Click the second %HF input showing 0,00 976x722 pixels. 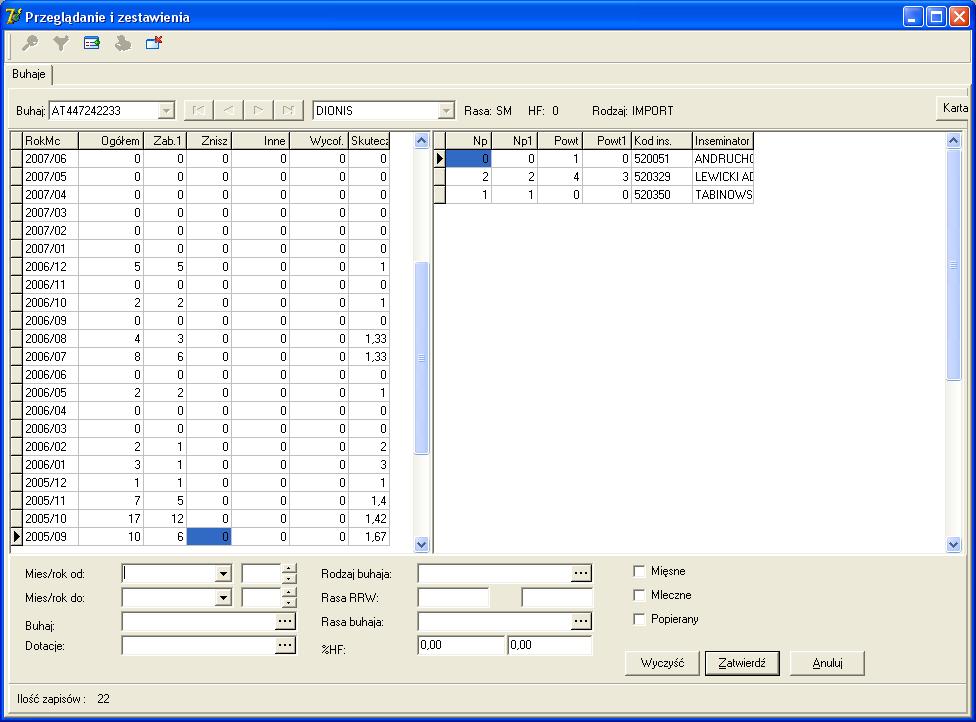550,645
